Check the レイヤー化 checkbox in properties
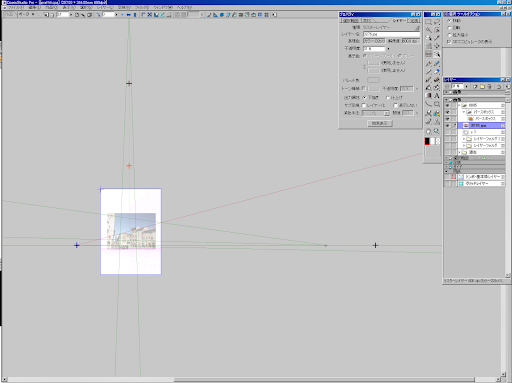The height and width of the screenshot is (383, 512). click(x=364, y=105)
